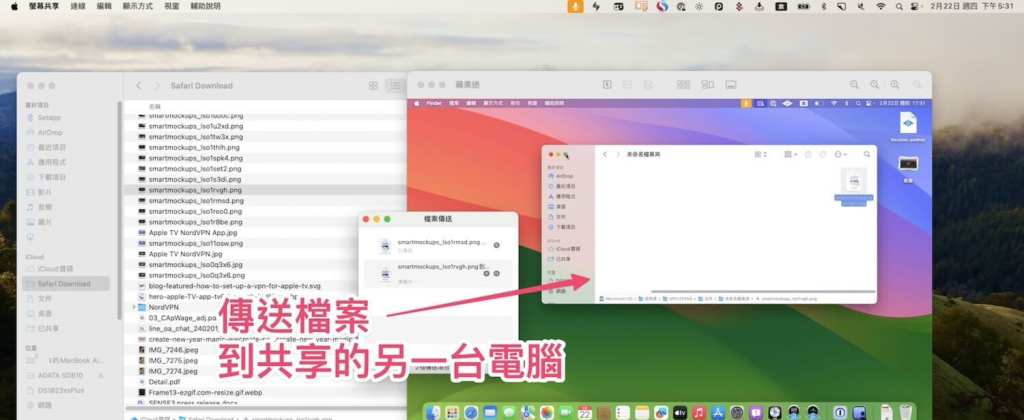Screen dimensions: 1024x420
Task: Select AirDrop in the Safari Download window sidebar
Action: [x=50, y=133]
